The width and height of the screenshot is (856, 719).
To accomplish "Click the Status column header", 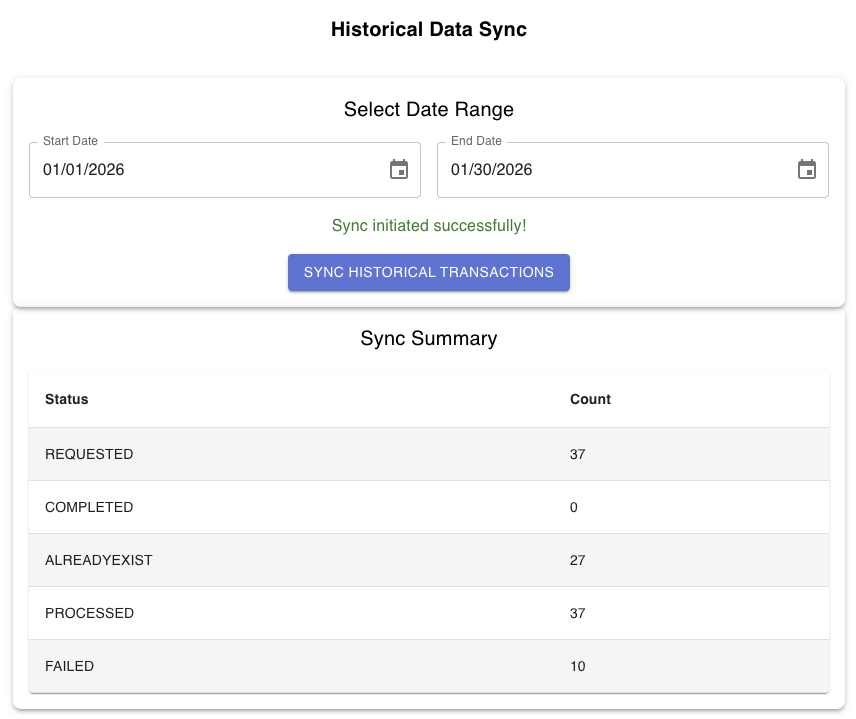I will (67, 399).
